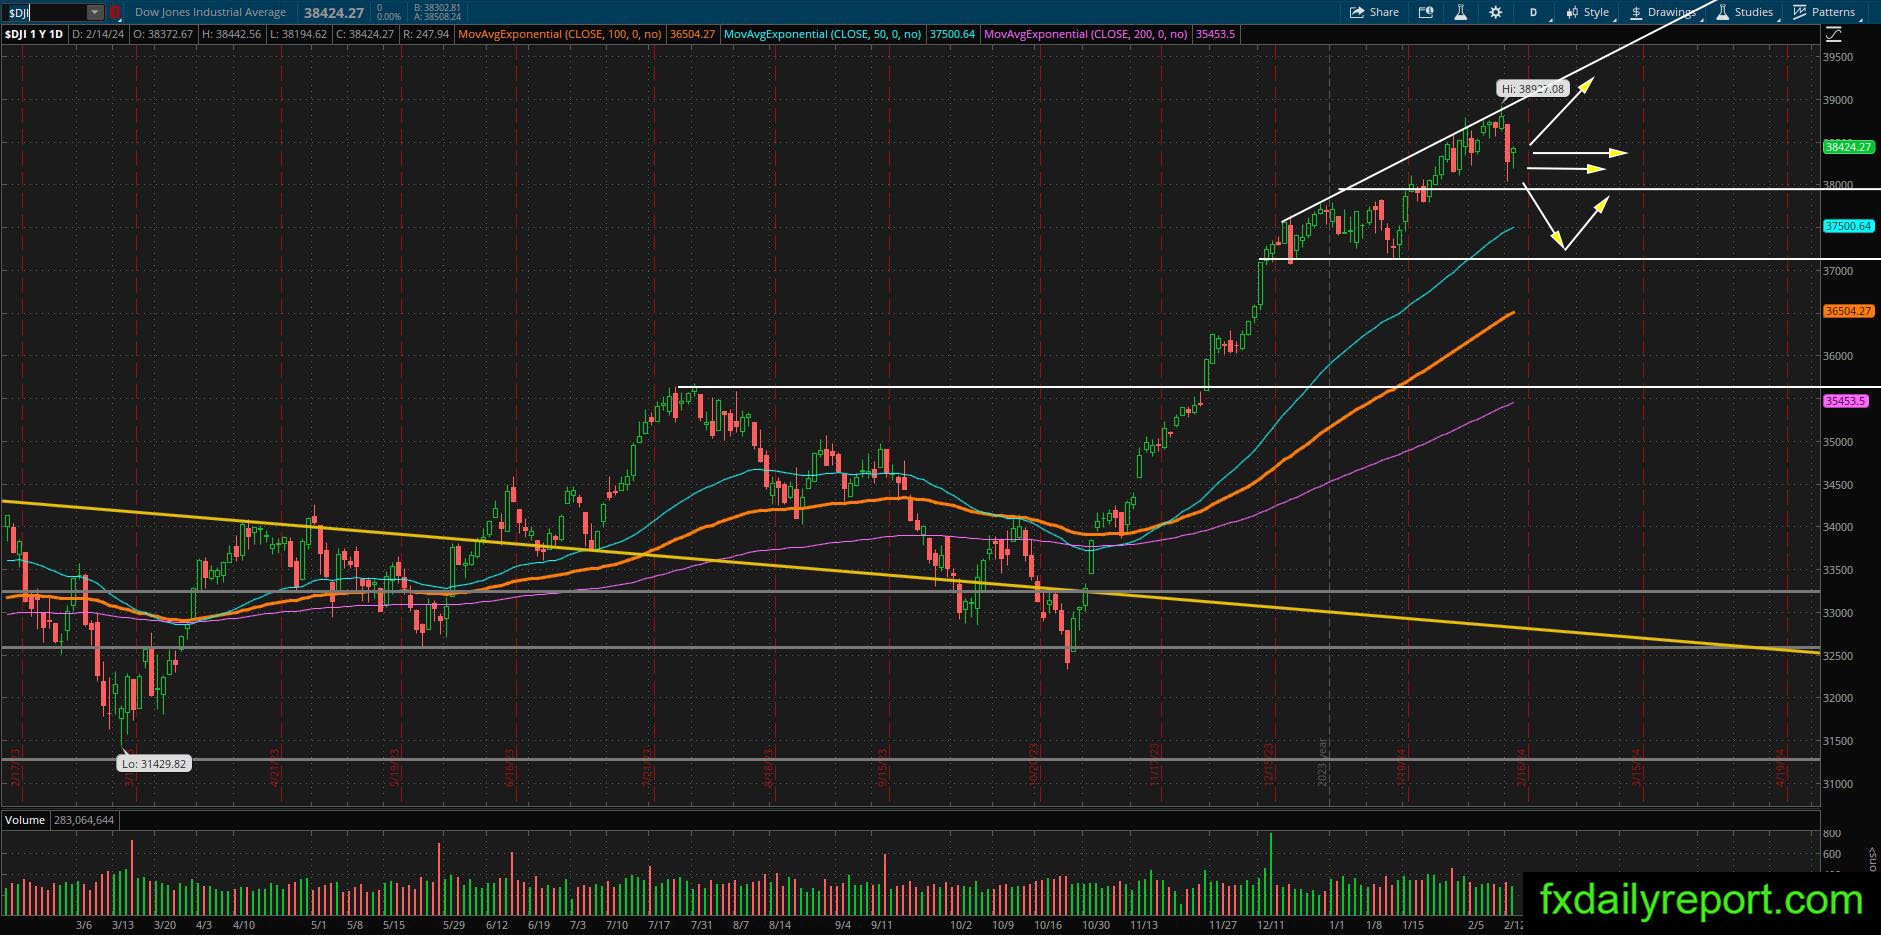This screenshot has height=935, width=1881.
Task: Select the MovAvgExponential 100 study label
Action: pos(560,34)
